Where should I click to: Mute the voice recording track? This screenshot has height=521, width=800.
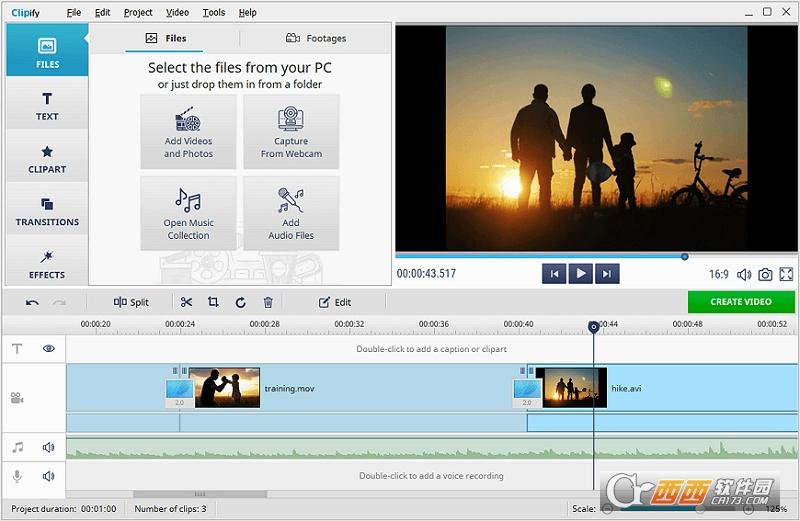(x=48, y=476)
